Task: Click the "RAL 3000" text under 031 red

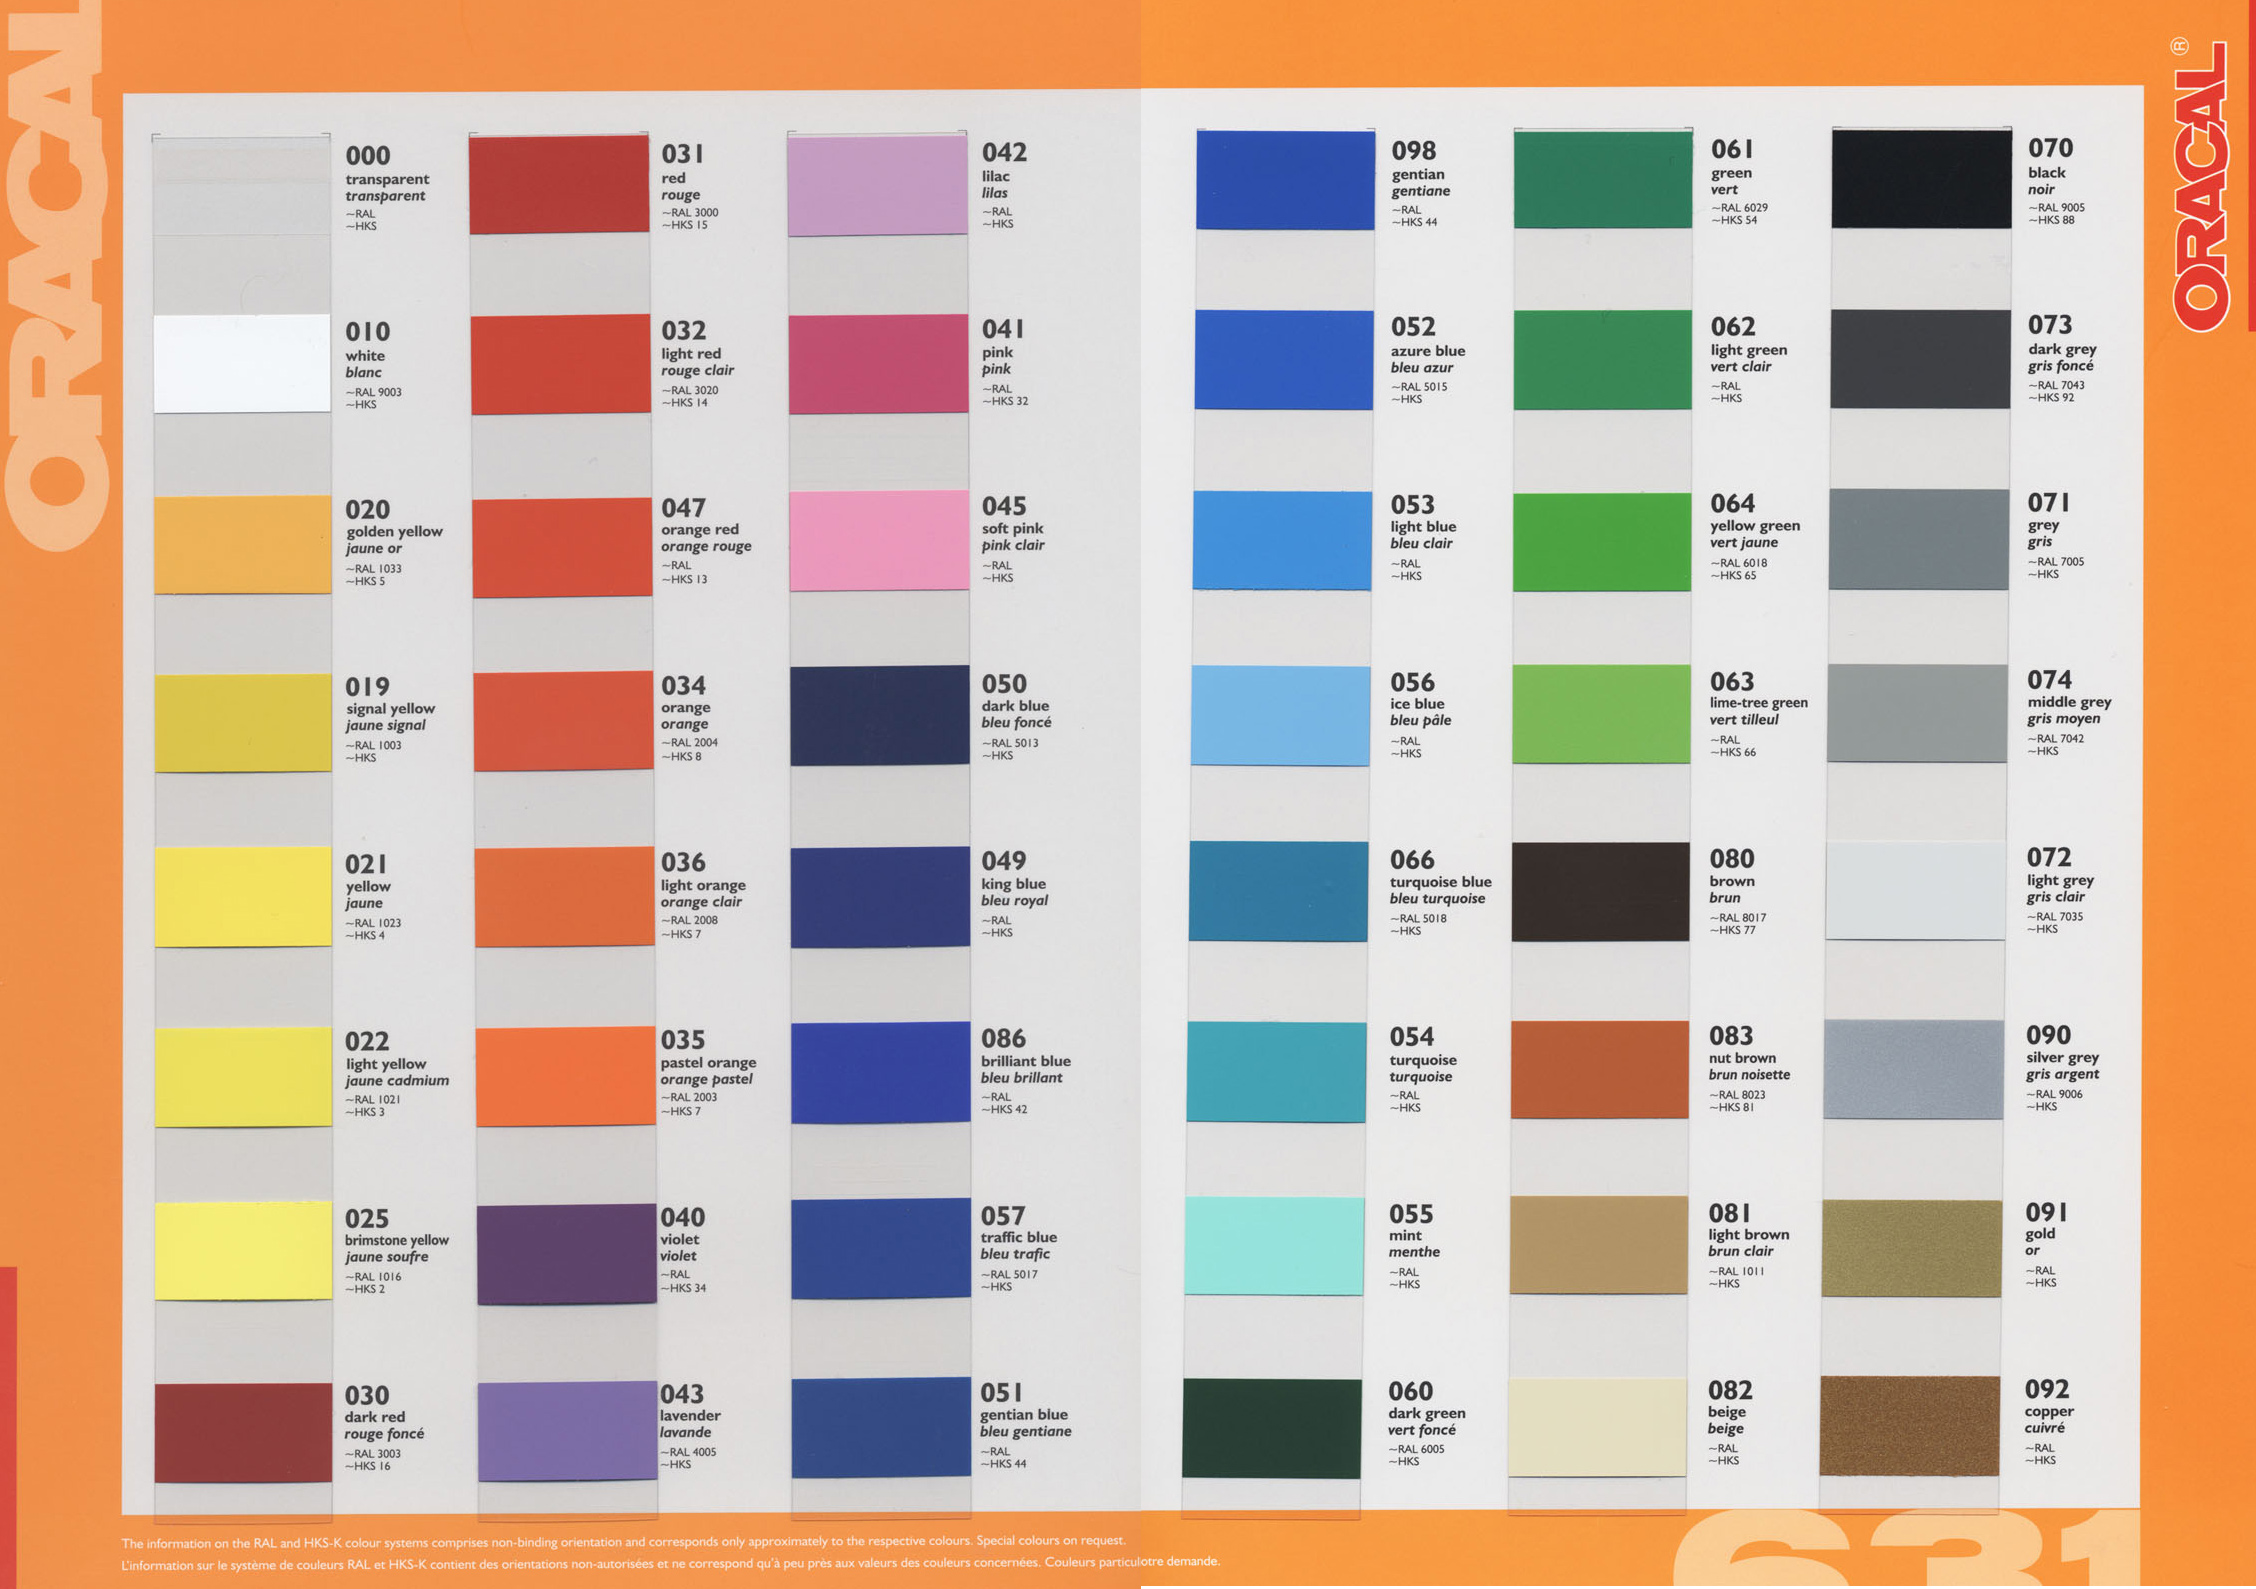Action: 689,212
